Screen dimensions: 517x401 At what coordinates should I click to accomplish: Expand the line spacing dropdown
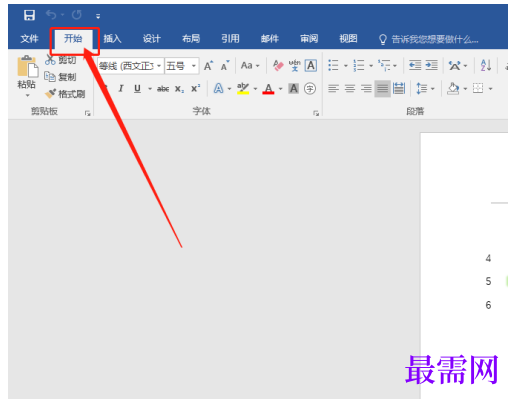point(433,89)
